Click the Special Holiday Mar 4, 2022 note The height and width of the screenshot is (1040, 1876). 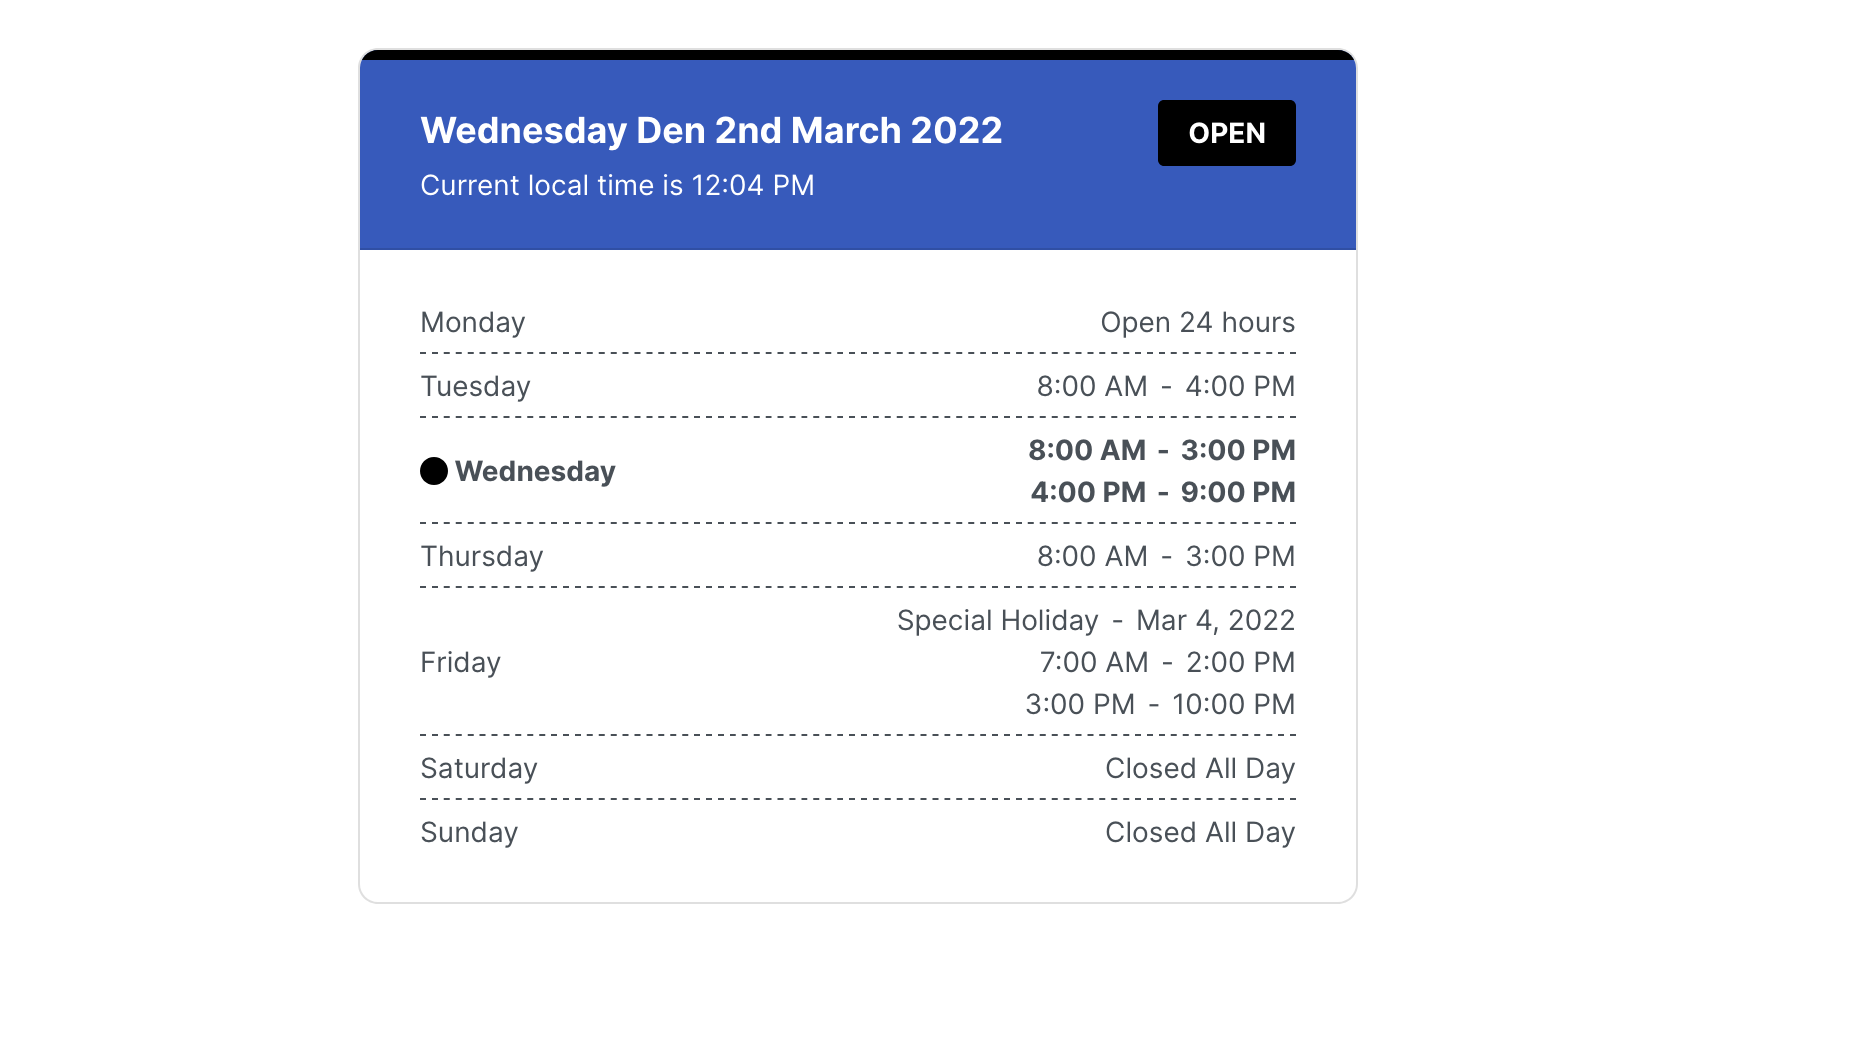1096,620
